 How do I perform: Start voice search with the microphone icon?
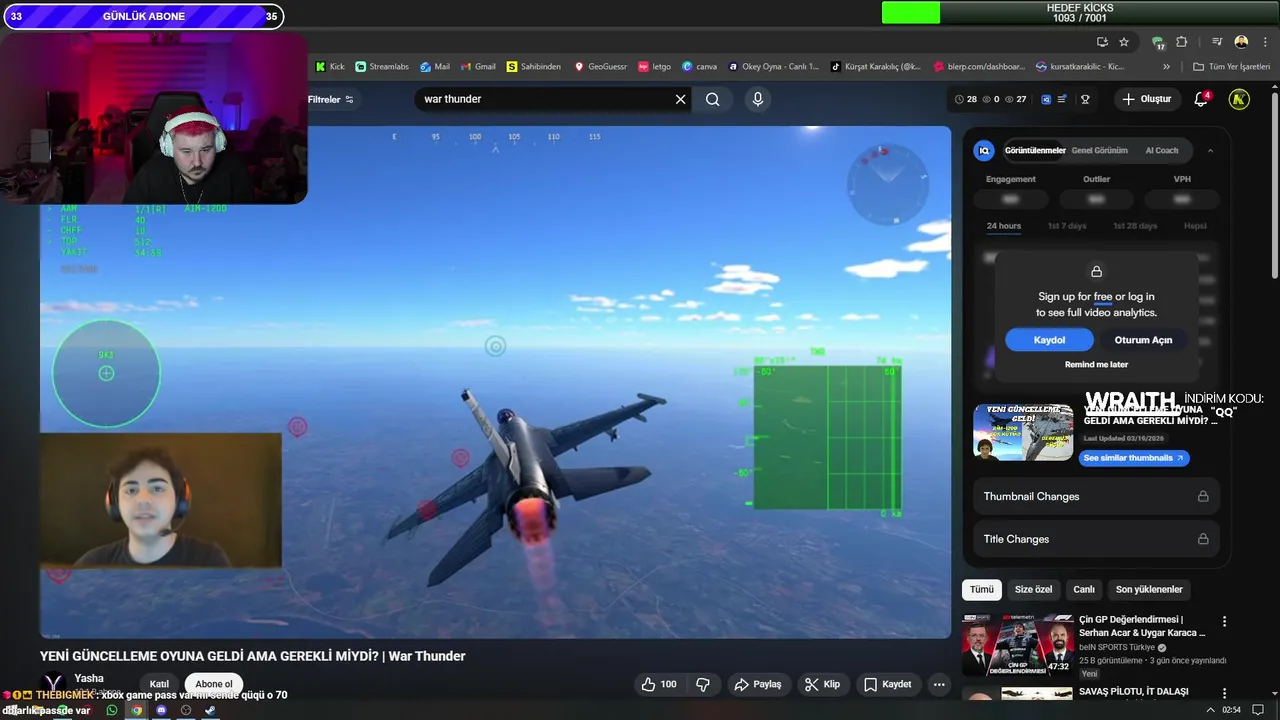pos(758,99)
